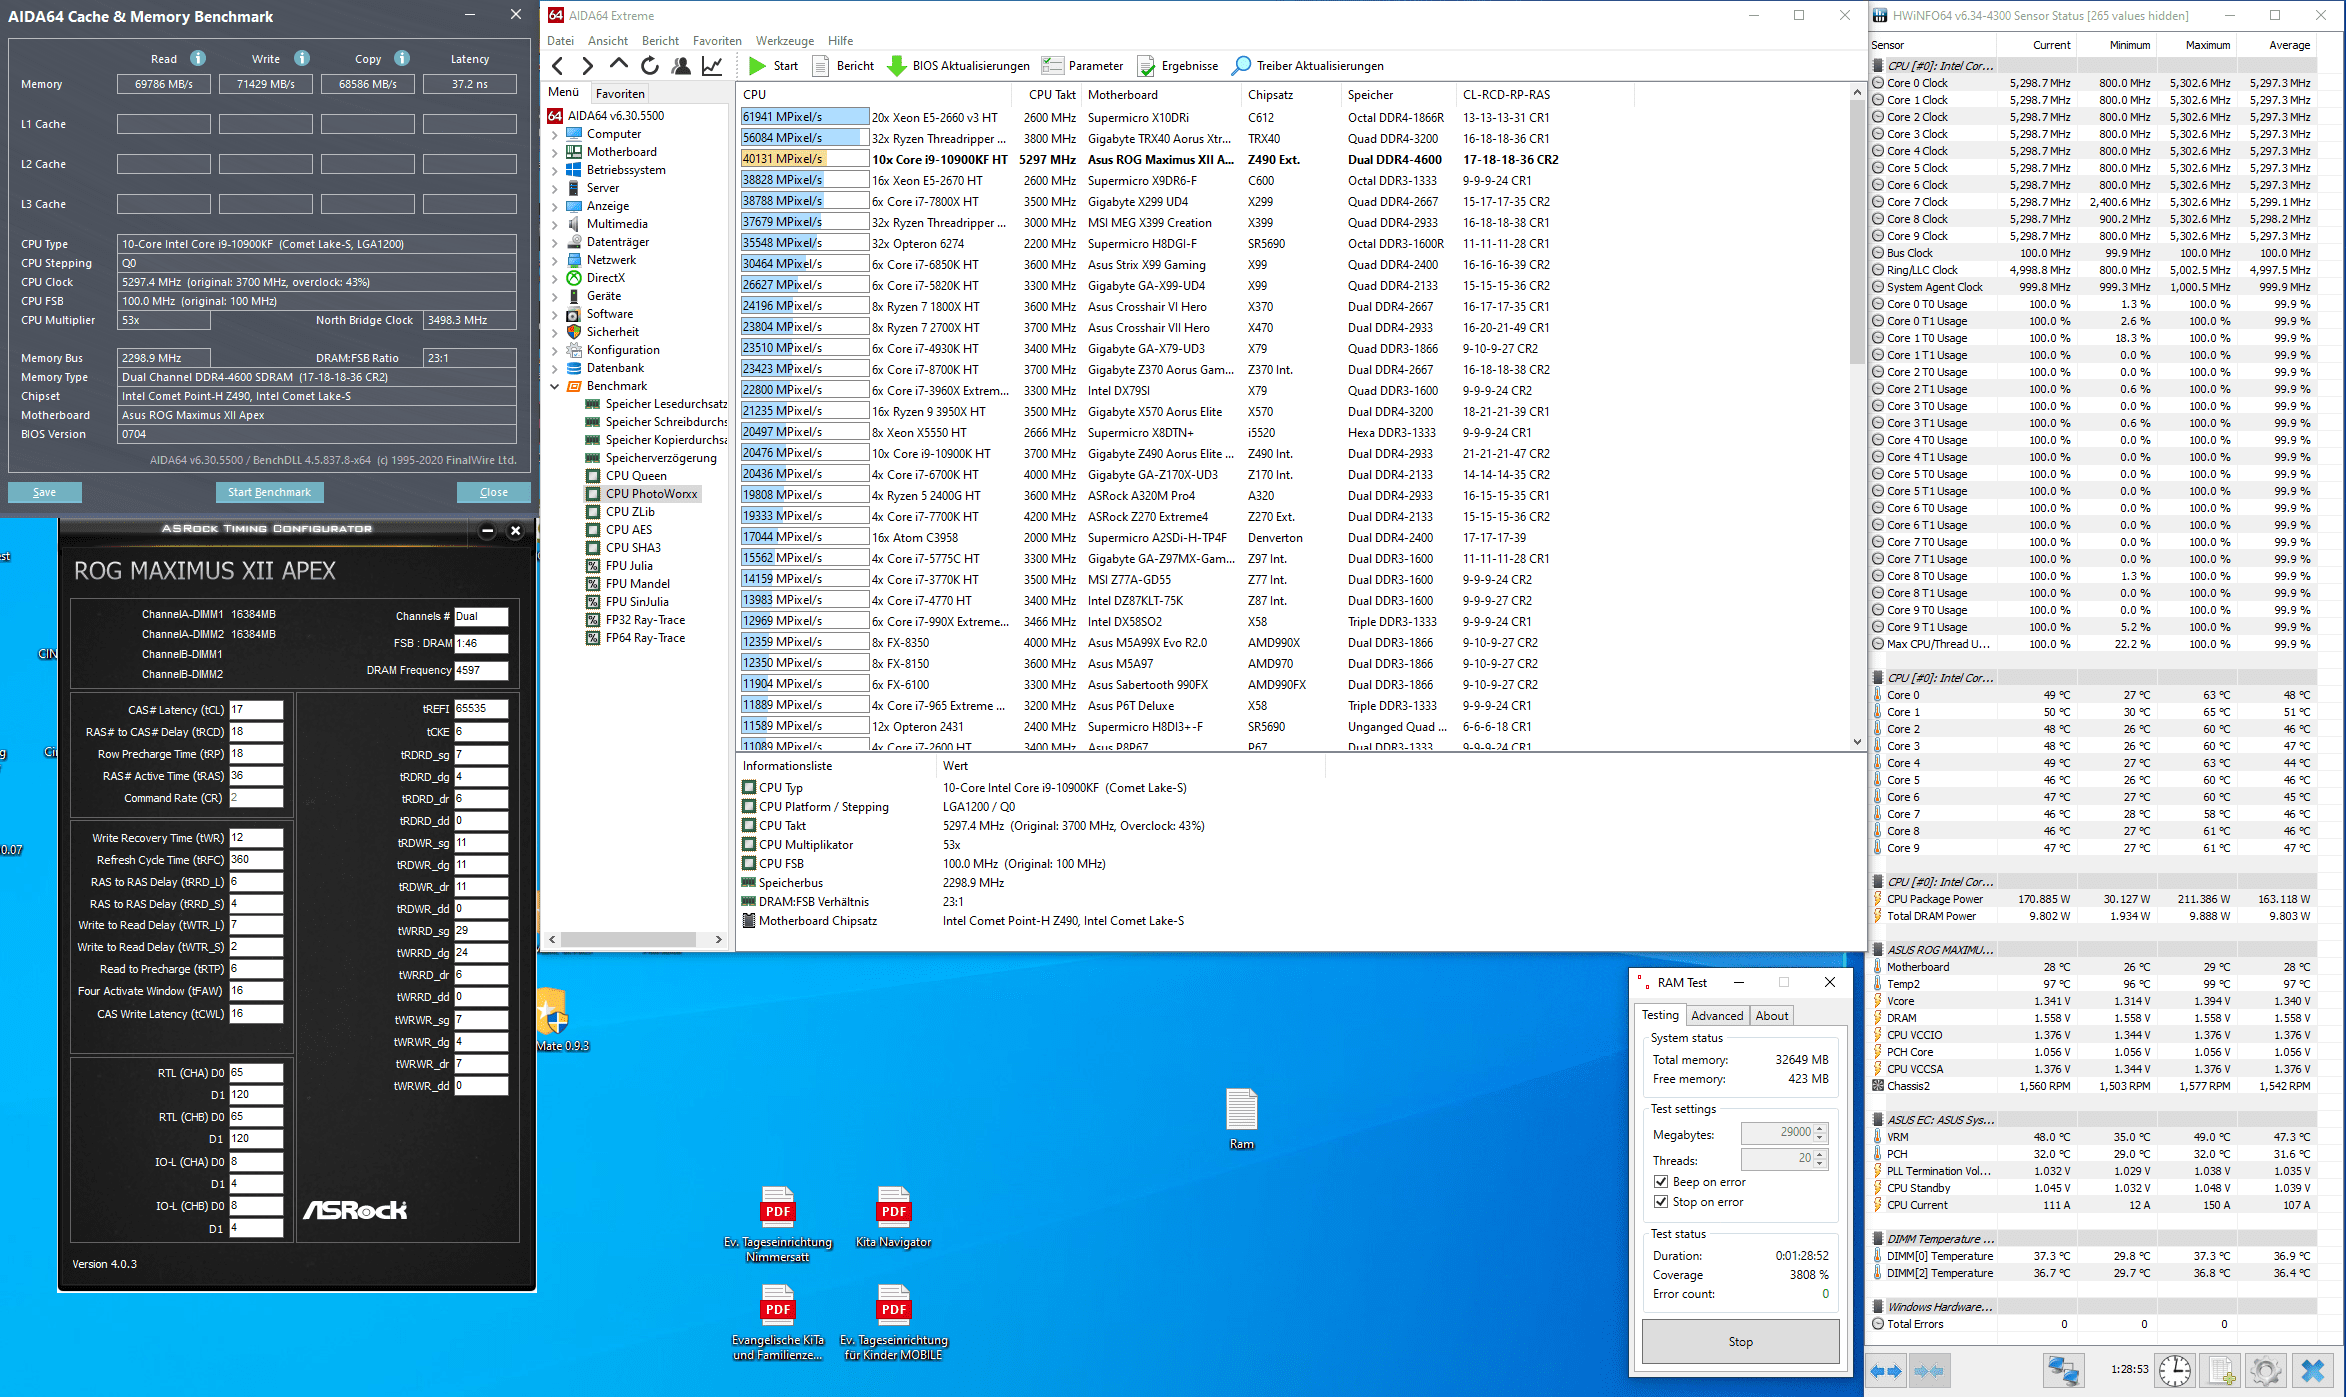Open the Werkzeuge menu

tap(784, 41)
